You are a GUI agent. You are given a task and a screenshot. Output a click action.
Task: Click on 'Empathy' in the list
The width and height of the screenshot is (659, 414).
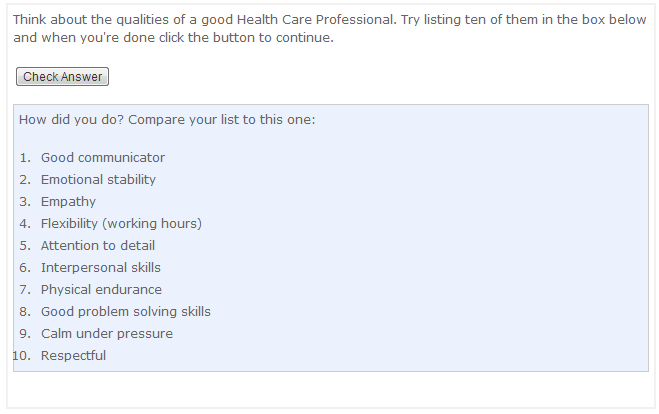(x=68, y=202)
